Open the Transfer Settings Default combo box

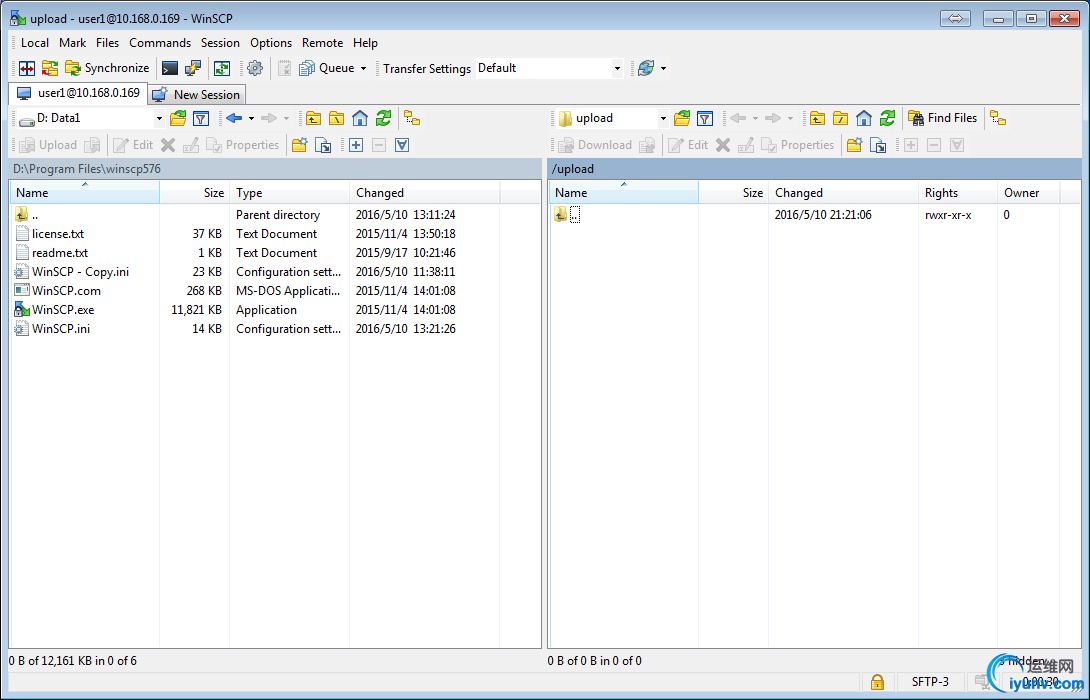[548, 68]
